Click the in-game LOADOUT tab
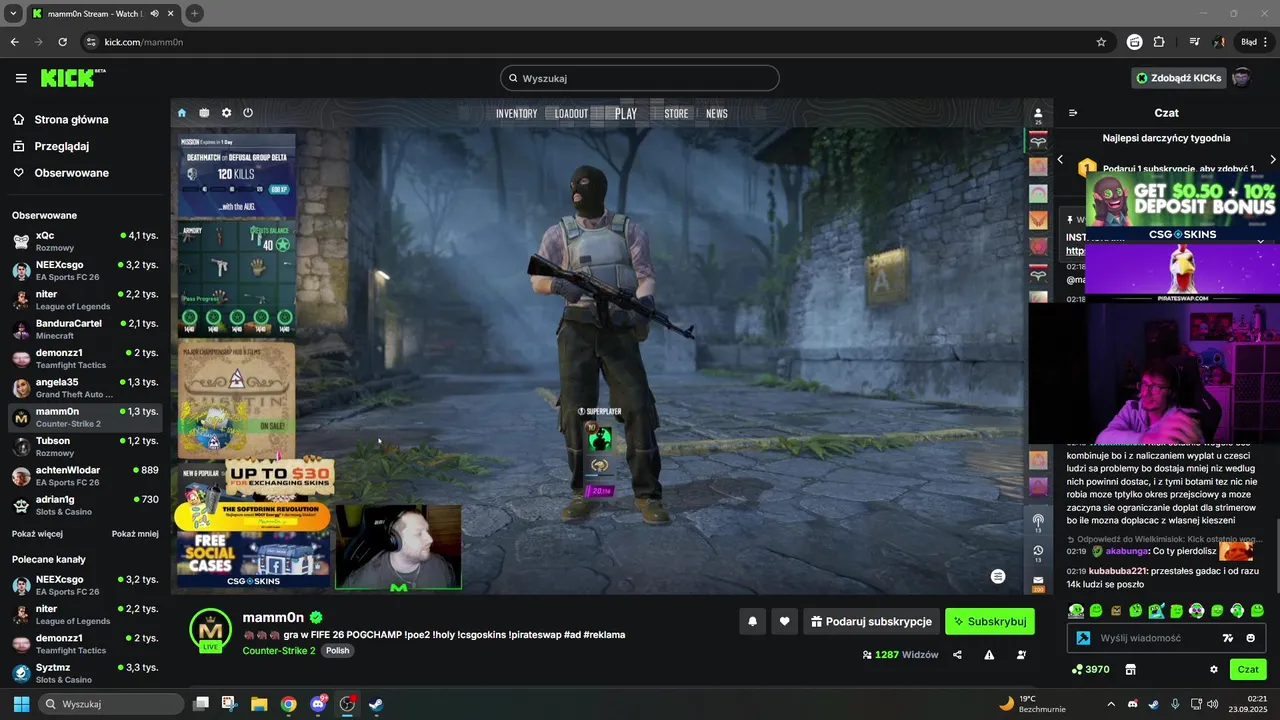Image resolution: width=1280 pixels, height=720 pixels. (x=572, y=114)
